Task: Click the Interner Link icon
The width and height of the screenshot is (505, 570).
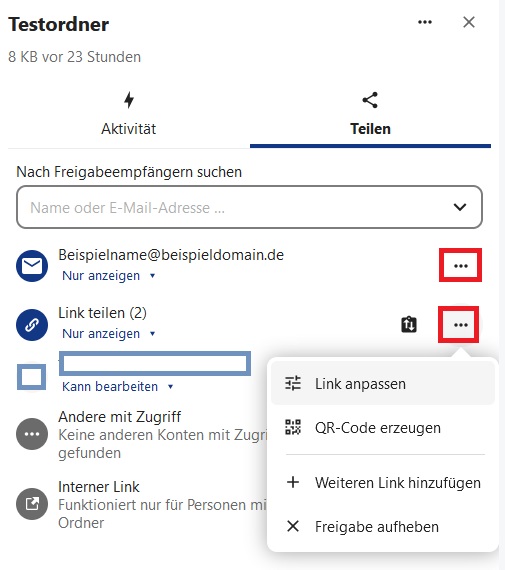Action: click(x=32, y=503)
